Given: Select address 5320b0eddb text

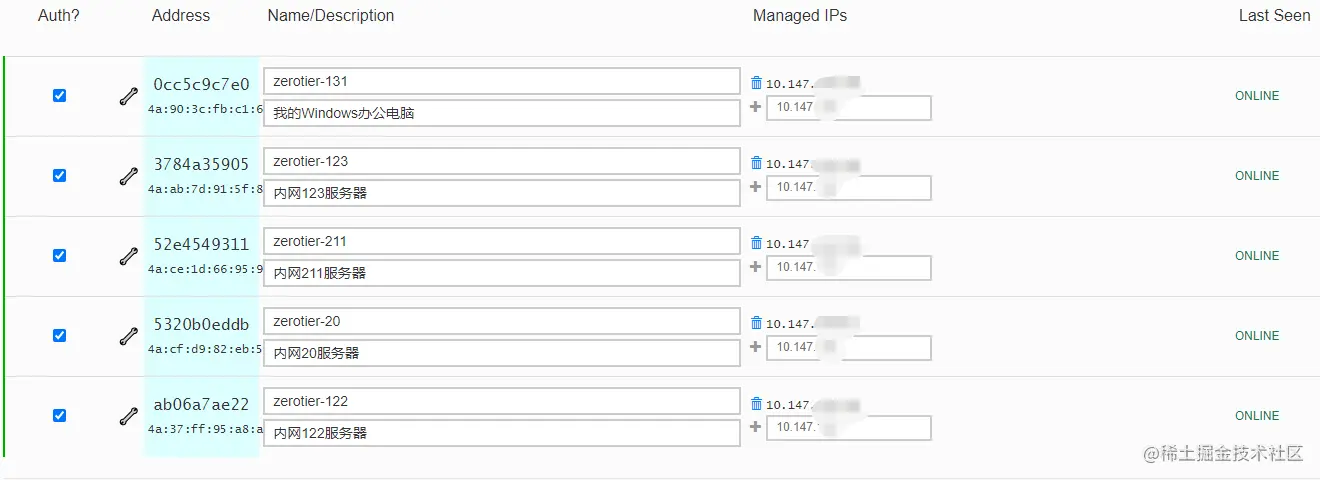Looking at the screenshot, I should [202, 324].
